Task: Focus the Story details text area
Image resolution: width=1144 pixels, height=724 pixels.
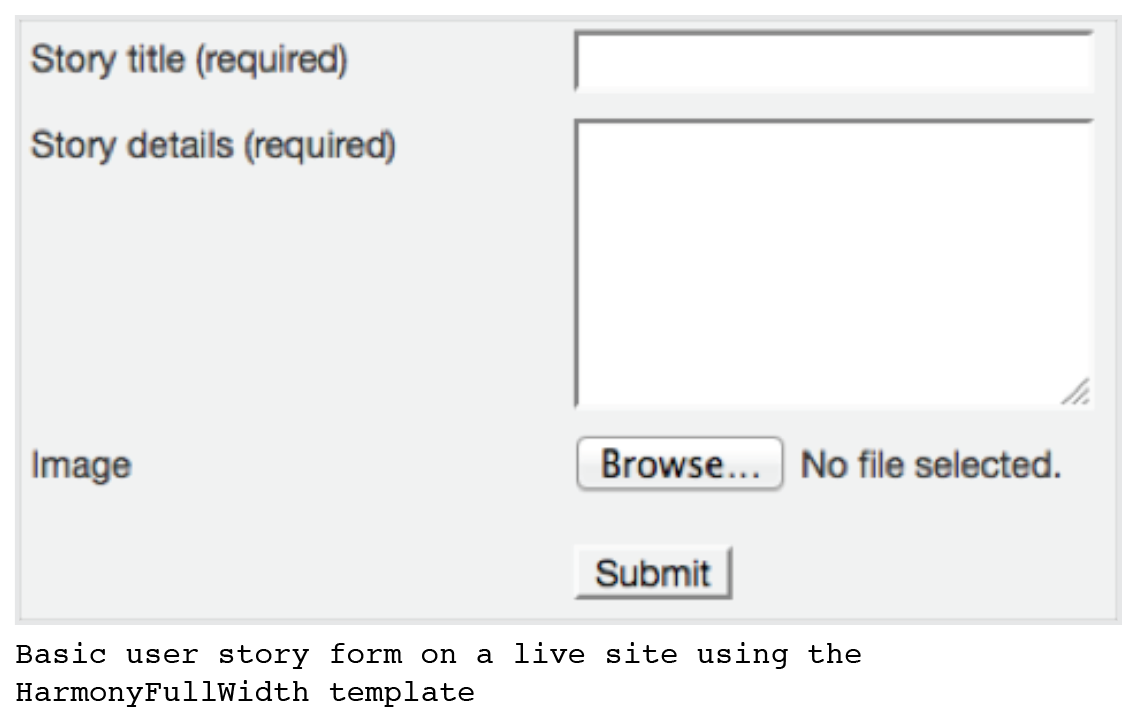Action: [833, 263]
